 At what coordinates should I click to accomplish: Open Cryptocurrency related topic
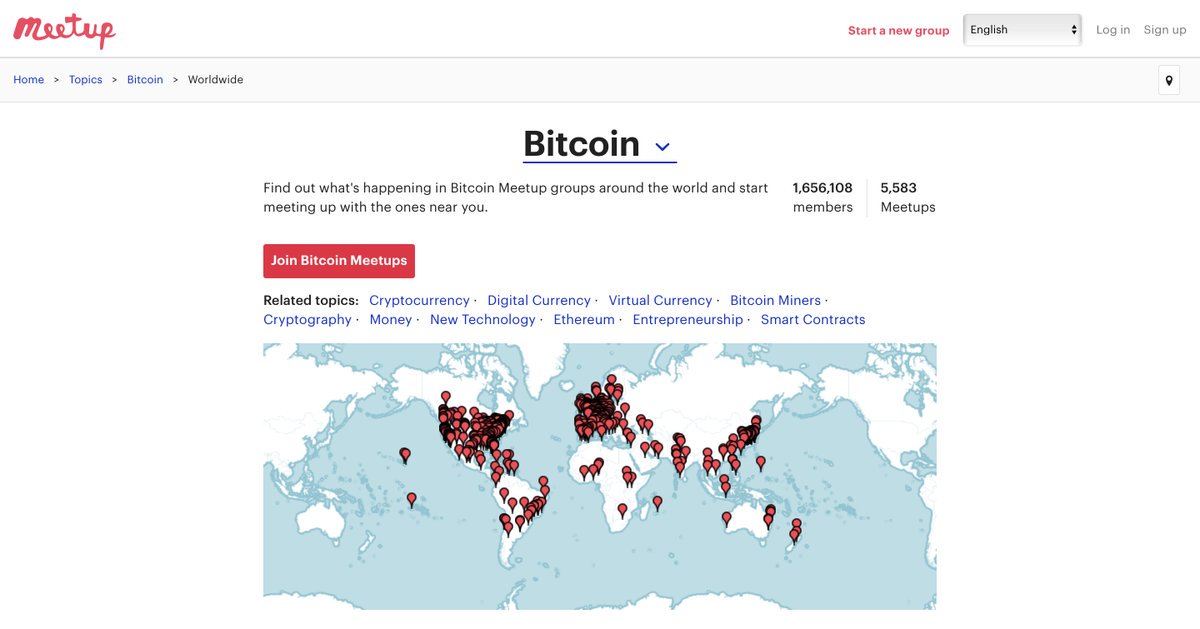(x=419, y=300)
